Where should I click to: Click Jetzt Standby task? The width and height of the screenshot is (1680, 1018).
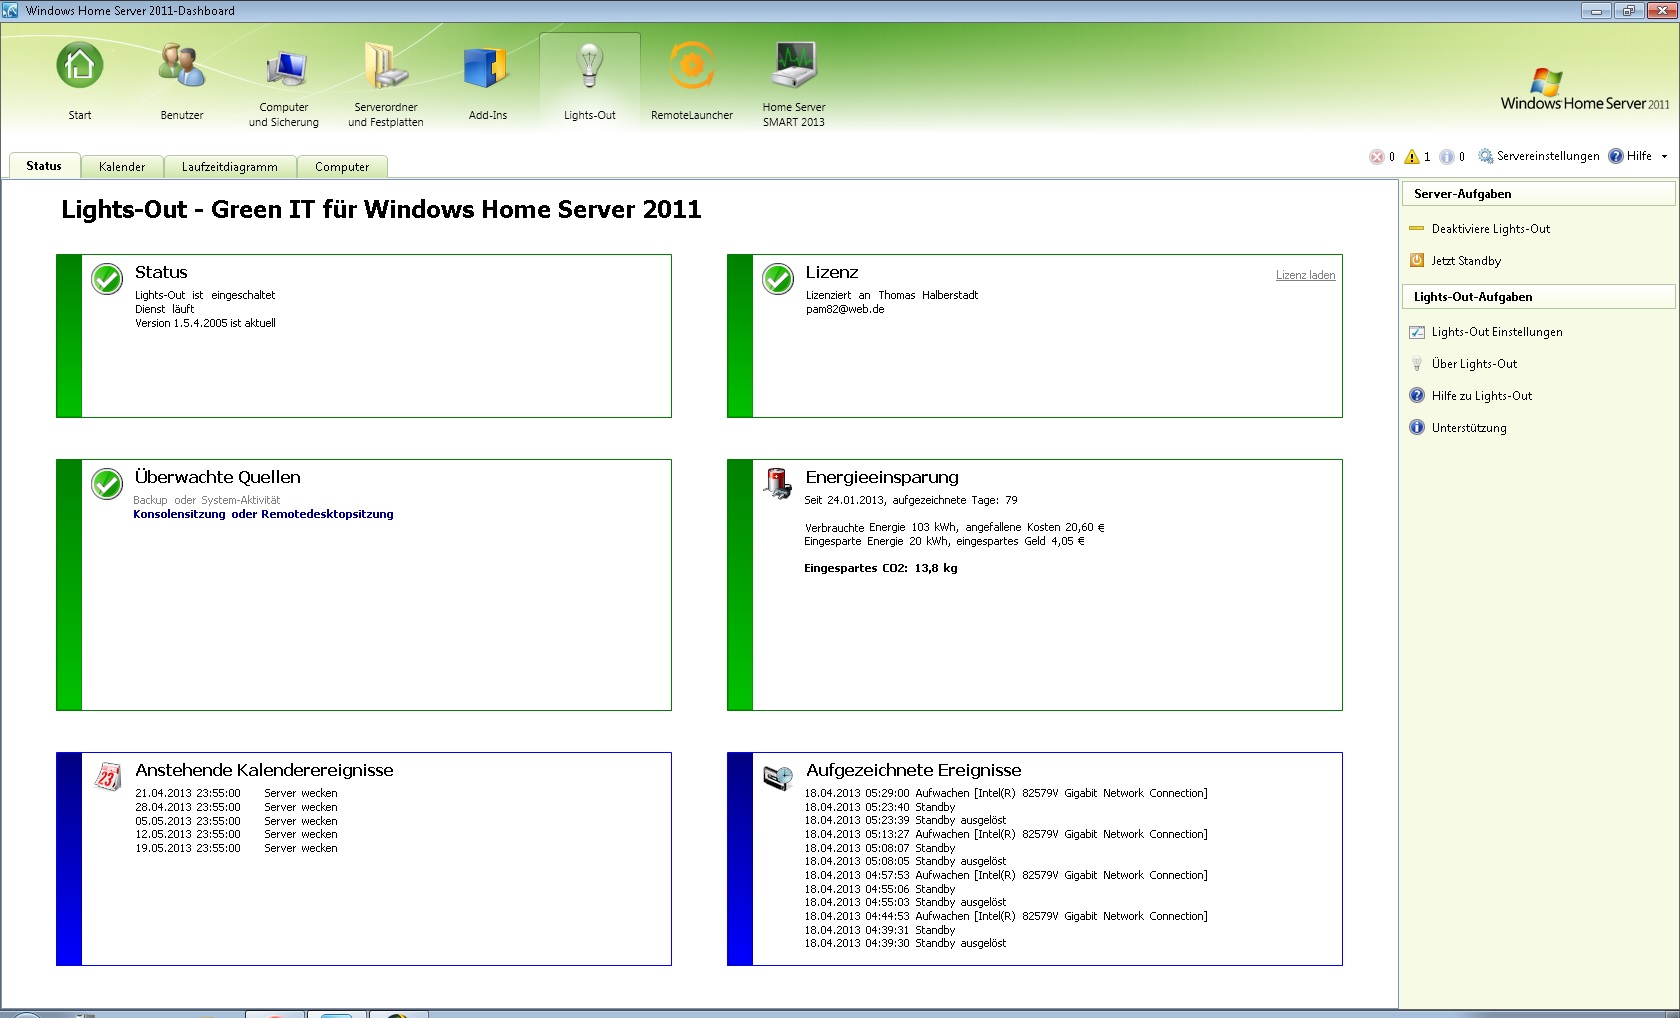[x=1466, y=261]
